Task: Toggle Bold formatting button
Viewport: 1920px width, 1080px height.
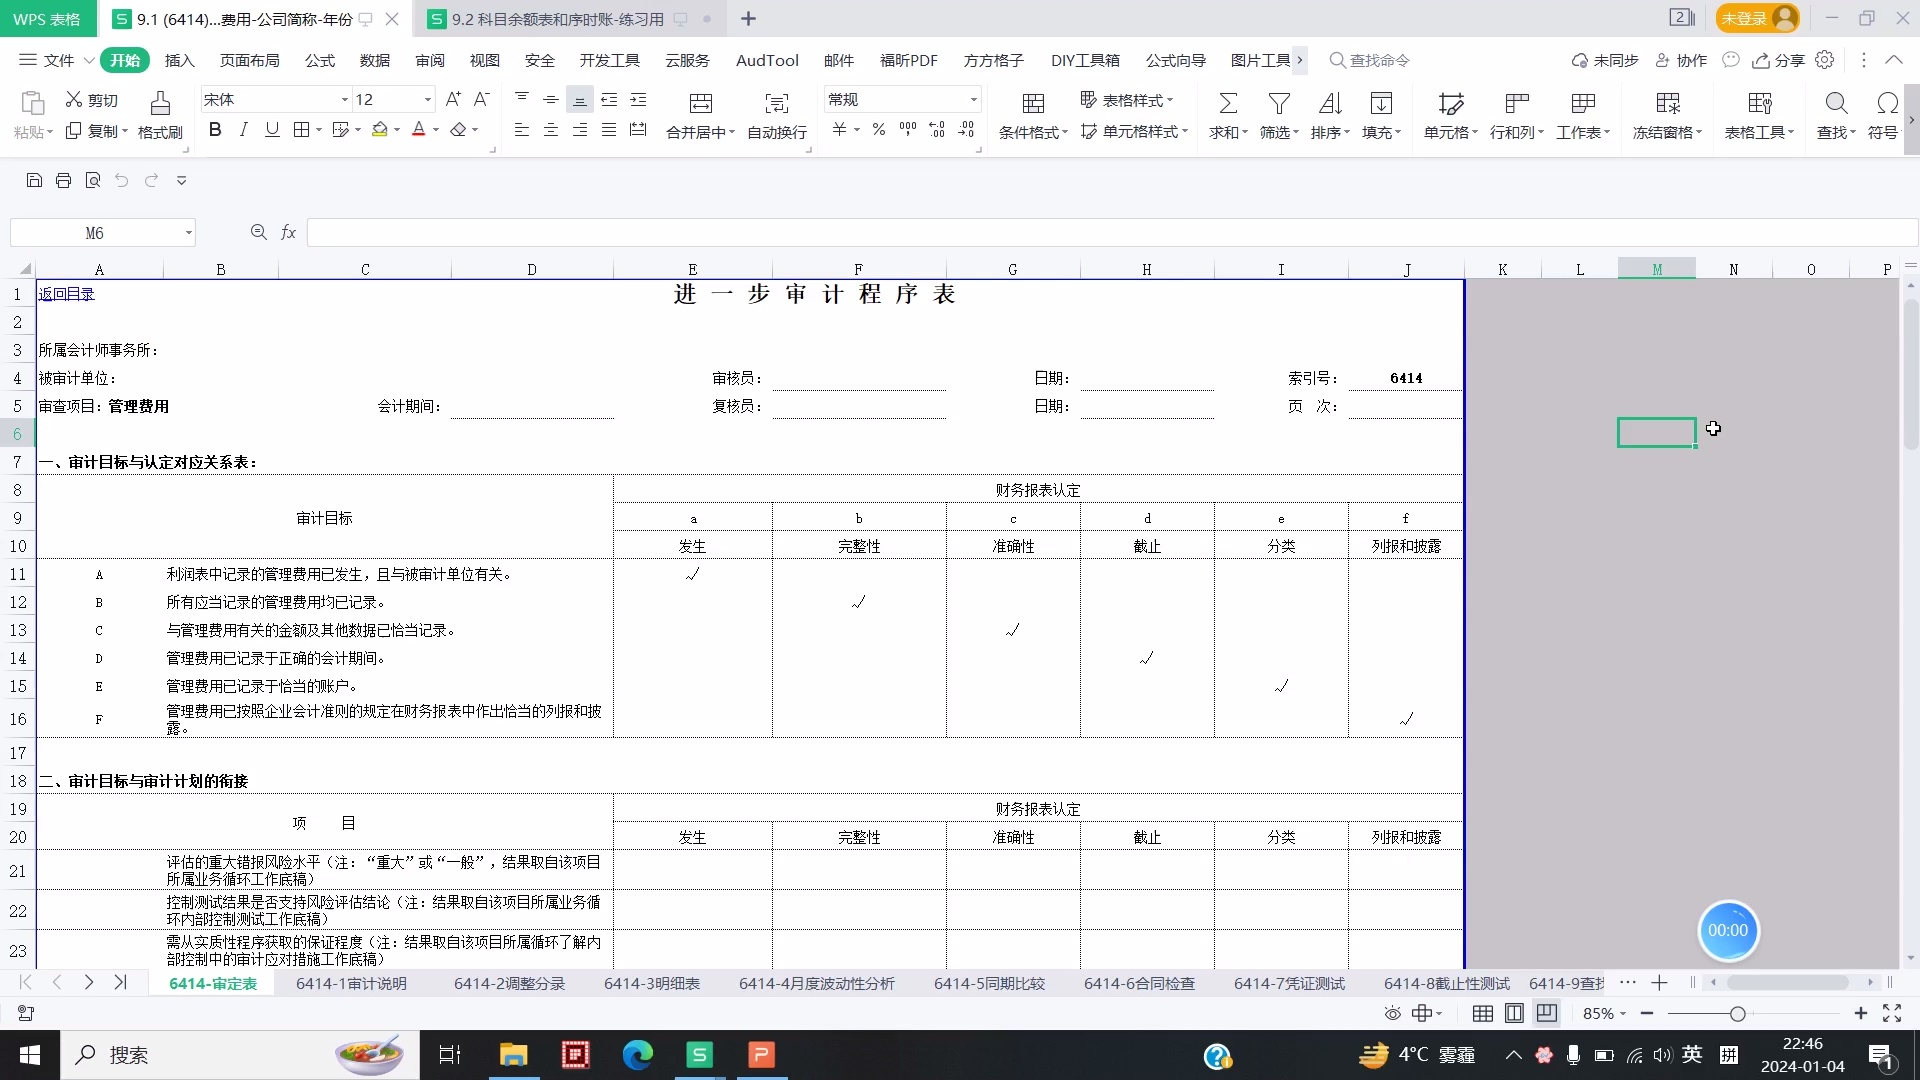Action: [214, 129]
